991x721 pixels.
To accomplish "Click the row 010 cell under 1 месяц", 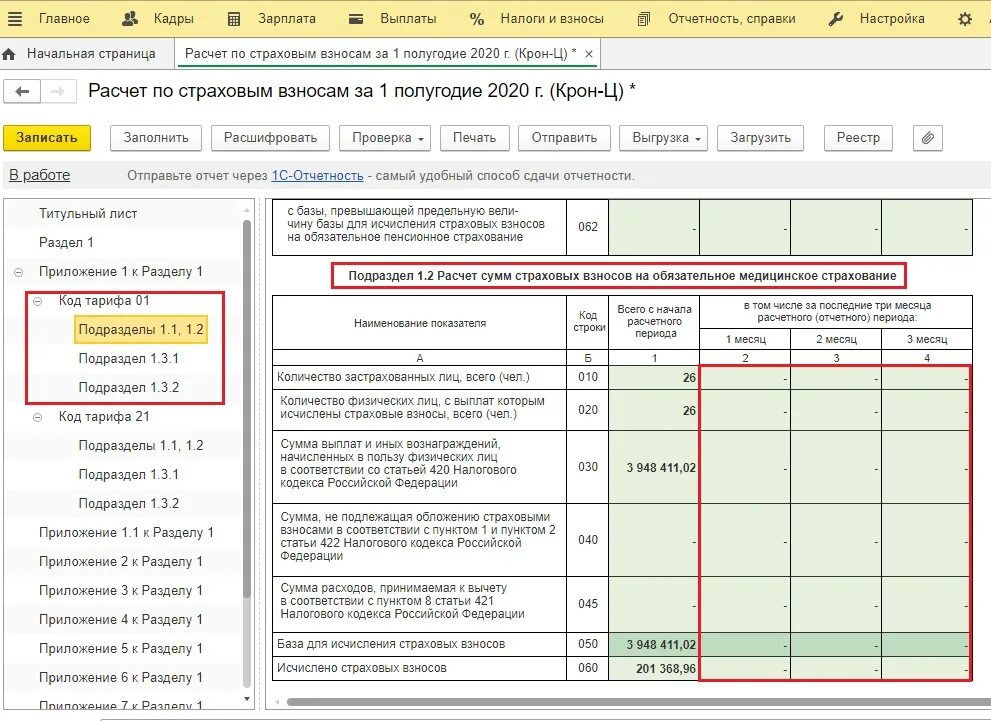I will coord(745,377).
